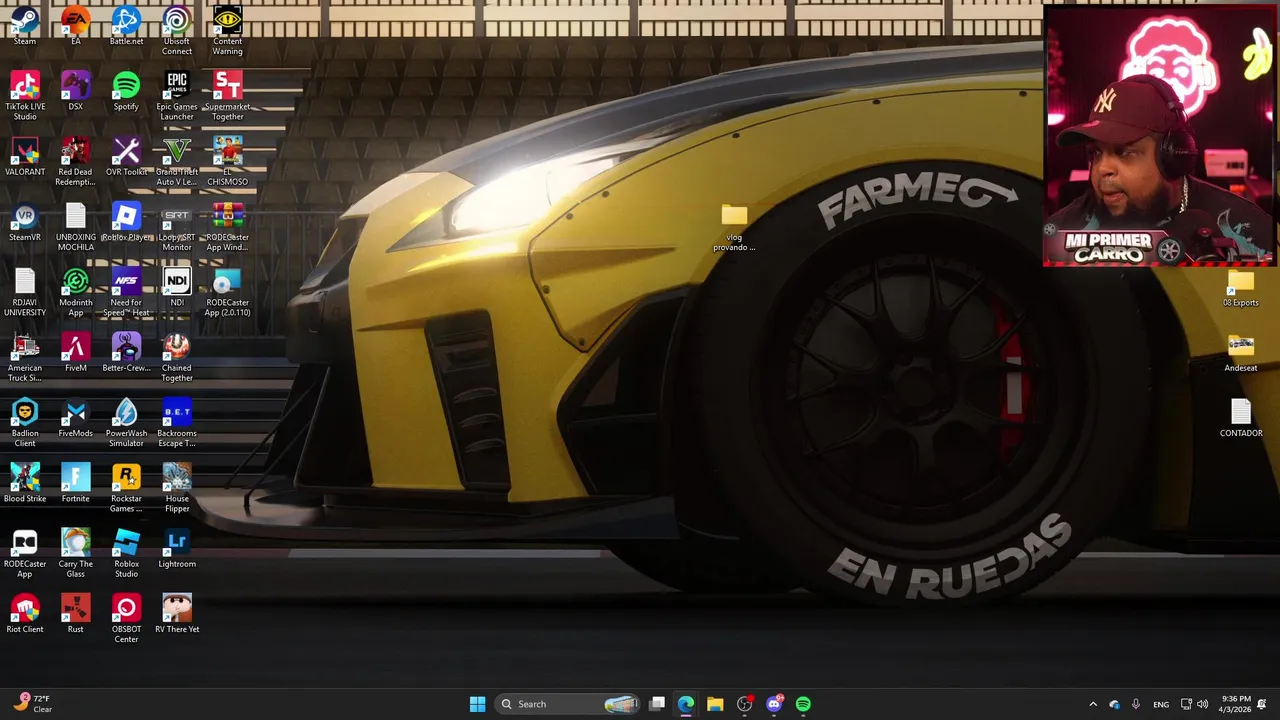This screenshot has height=720, width=1280.
Task: Launch the Fortnite desktop icon
Action: 75,483
